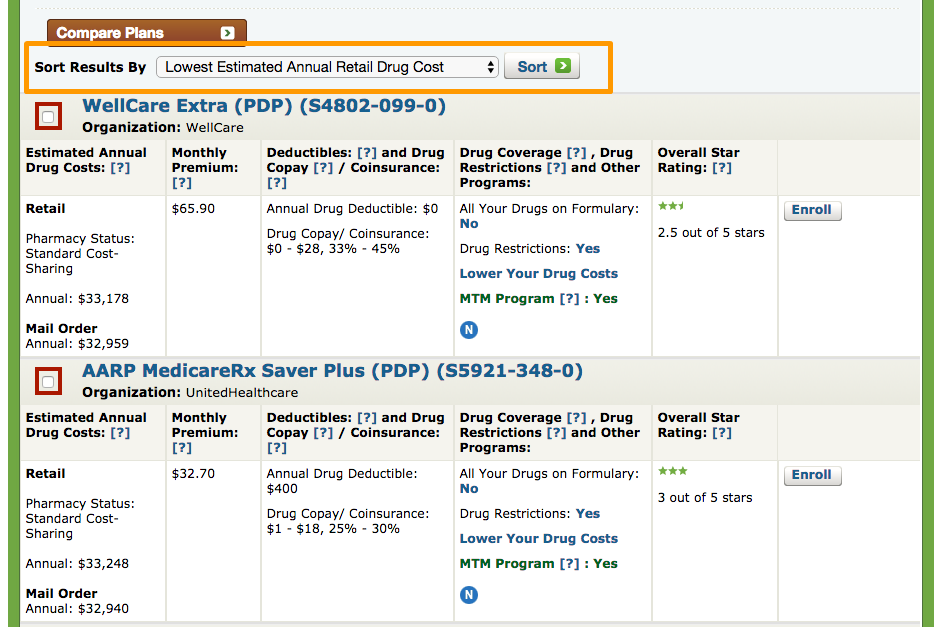Click AARP copay '$1 - $18, 25% - 30%'
The height and width of the screenshot is (627, 941).
pyautogui.click(x=333, y=529)
